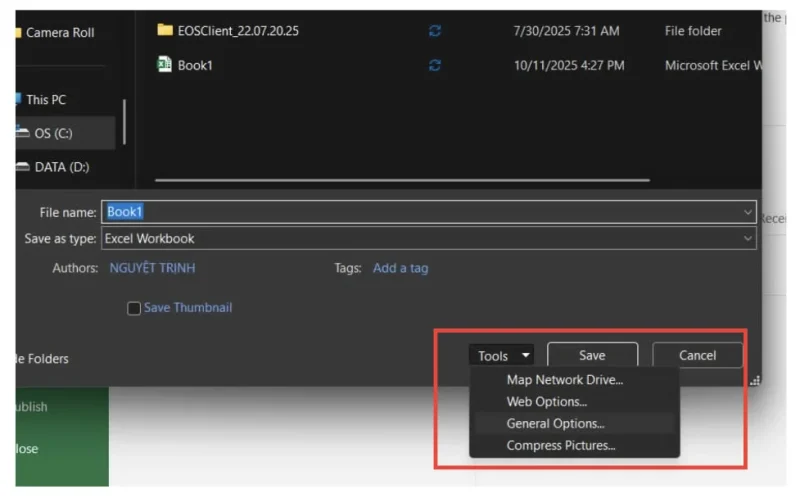Image resolution: width=800 pixels, height=498 pixels.
Task: Open the Camera Roll folder
Action: pos(60,32)
